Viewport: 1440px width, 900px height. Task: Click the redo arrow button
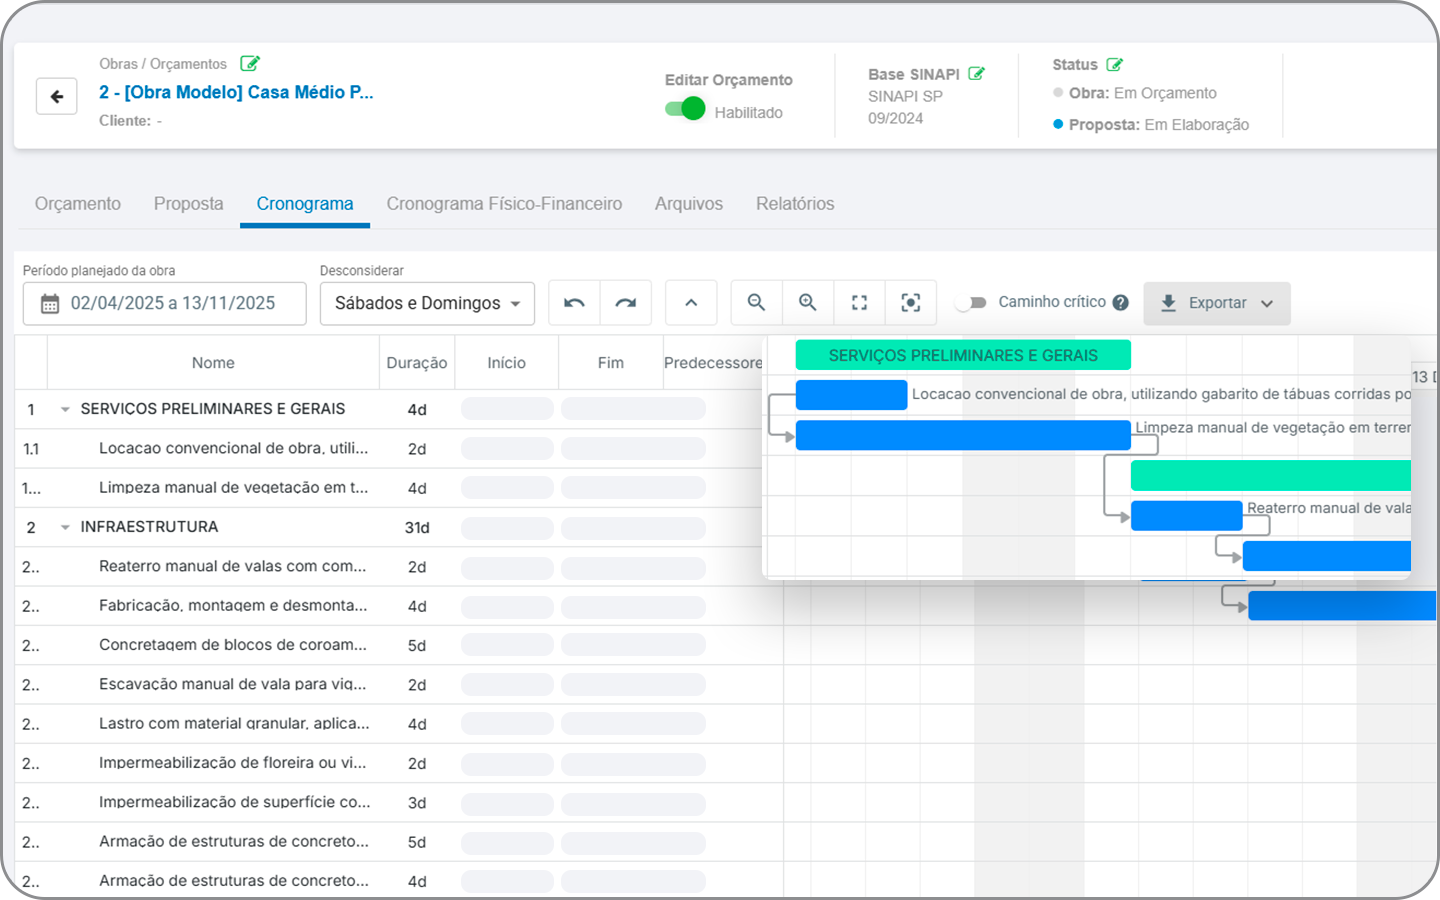pyautogui.click(x=626, y=303)
